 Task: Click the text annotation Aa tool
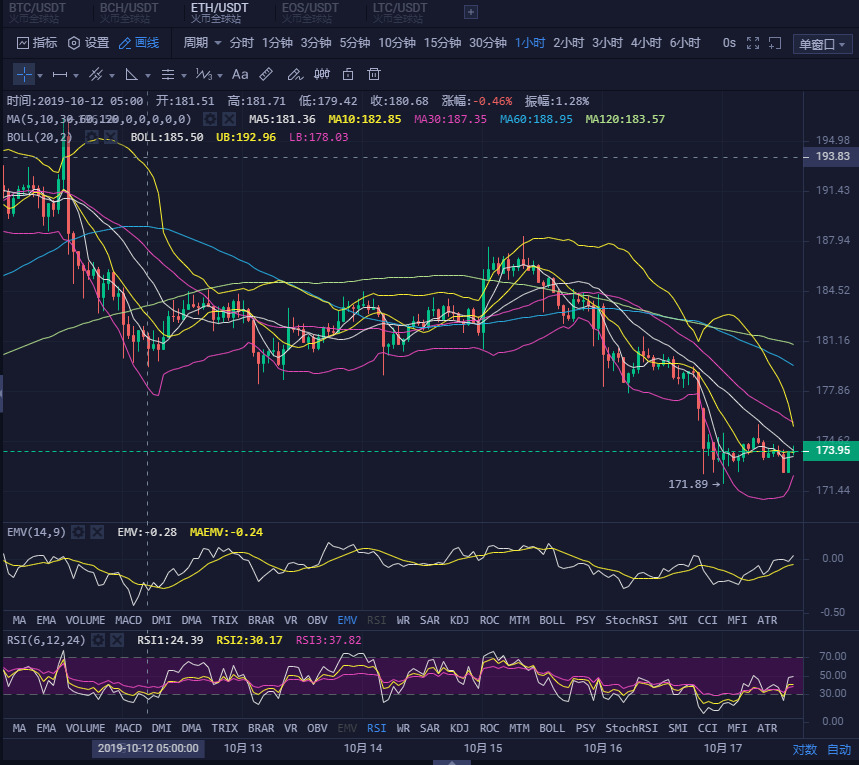click(240, 74)
